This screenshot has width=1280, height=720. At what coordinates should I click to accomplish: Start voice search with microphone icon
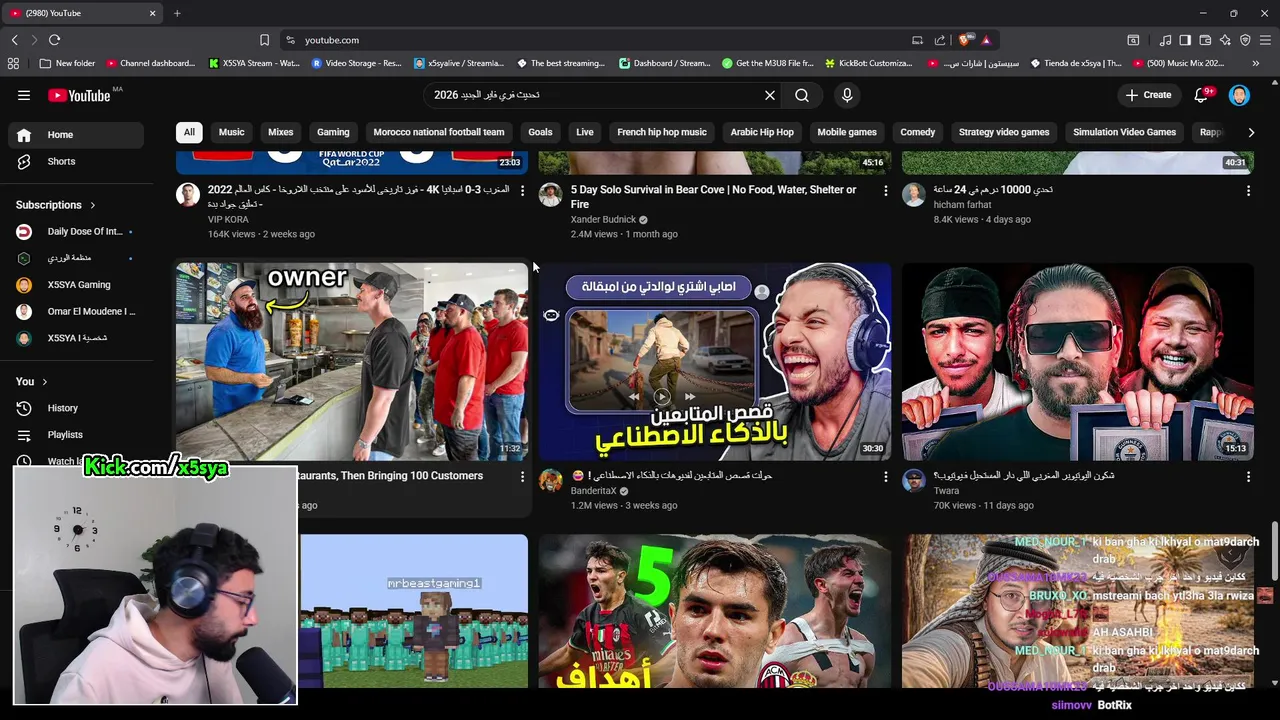pos(847,95)
